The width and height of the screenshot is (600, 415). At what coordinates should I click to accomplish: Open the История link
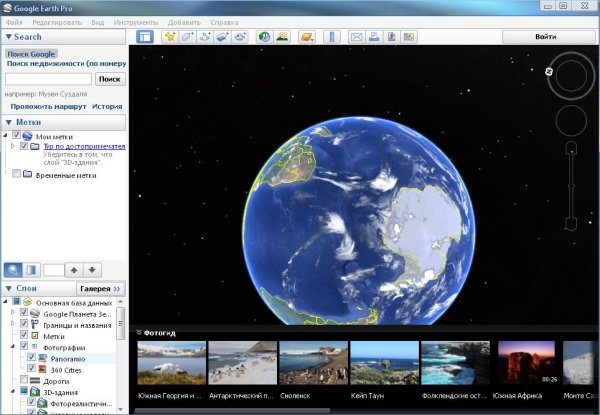pyautogui.click(x=107, y=106)
